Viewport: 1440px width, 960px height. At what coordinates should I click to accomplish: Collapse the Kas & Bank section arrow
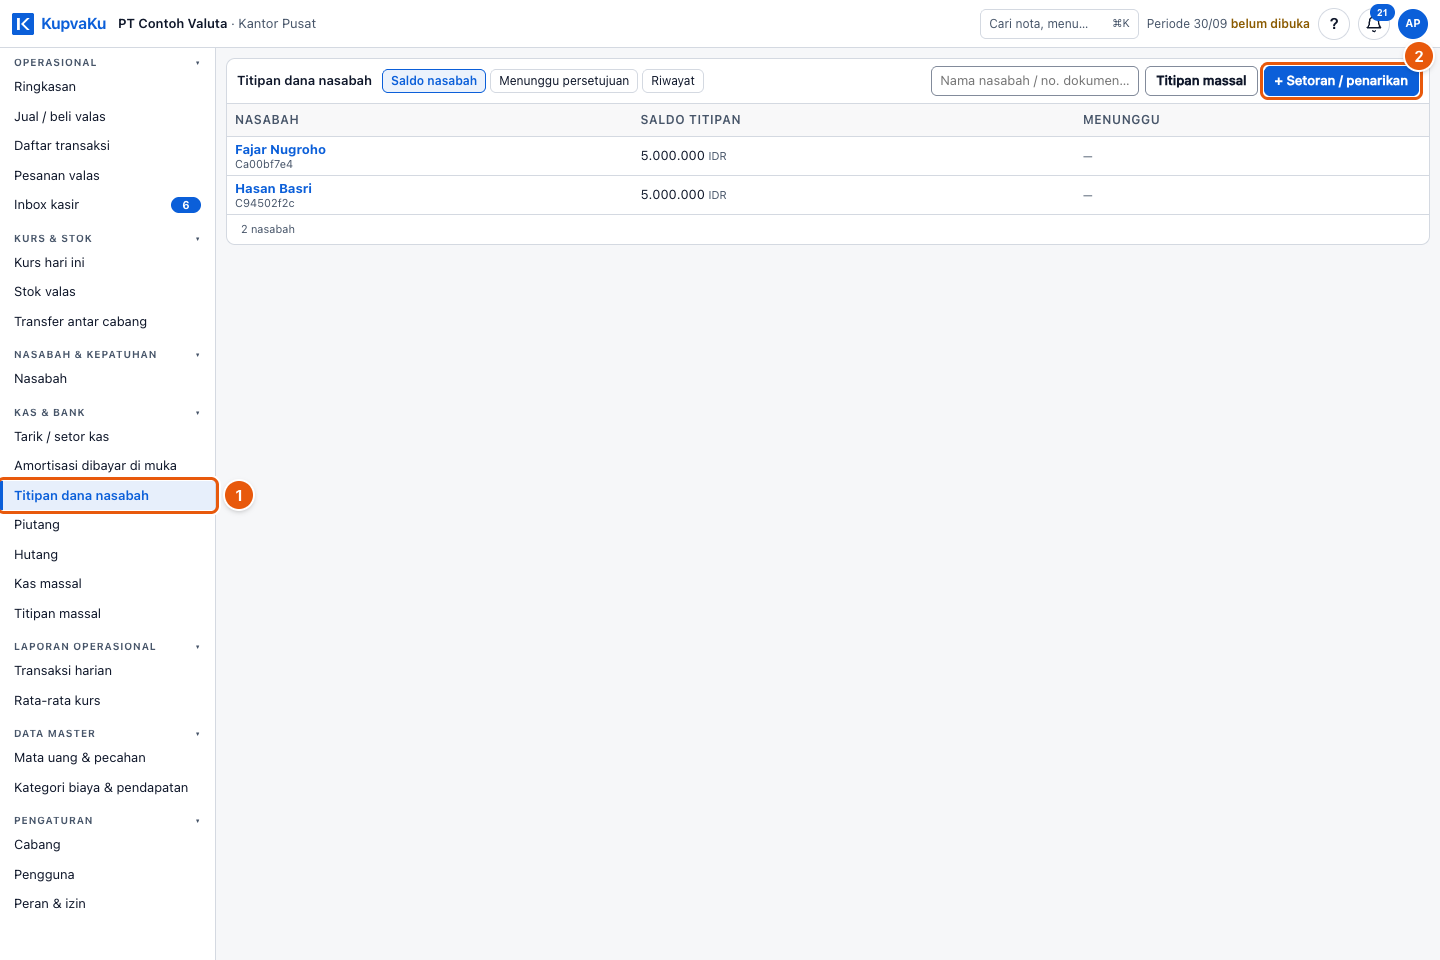pos(198,413)
